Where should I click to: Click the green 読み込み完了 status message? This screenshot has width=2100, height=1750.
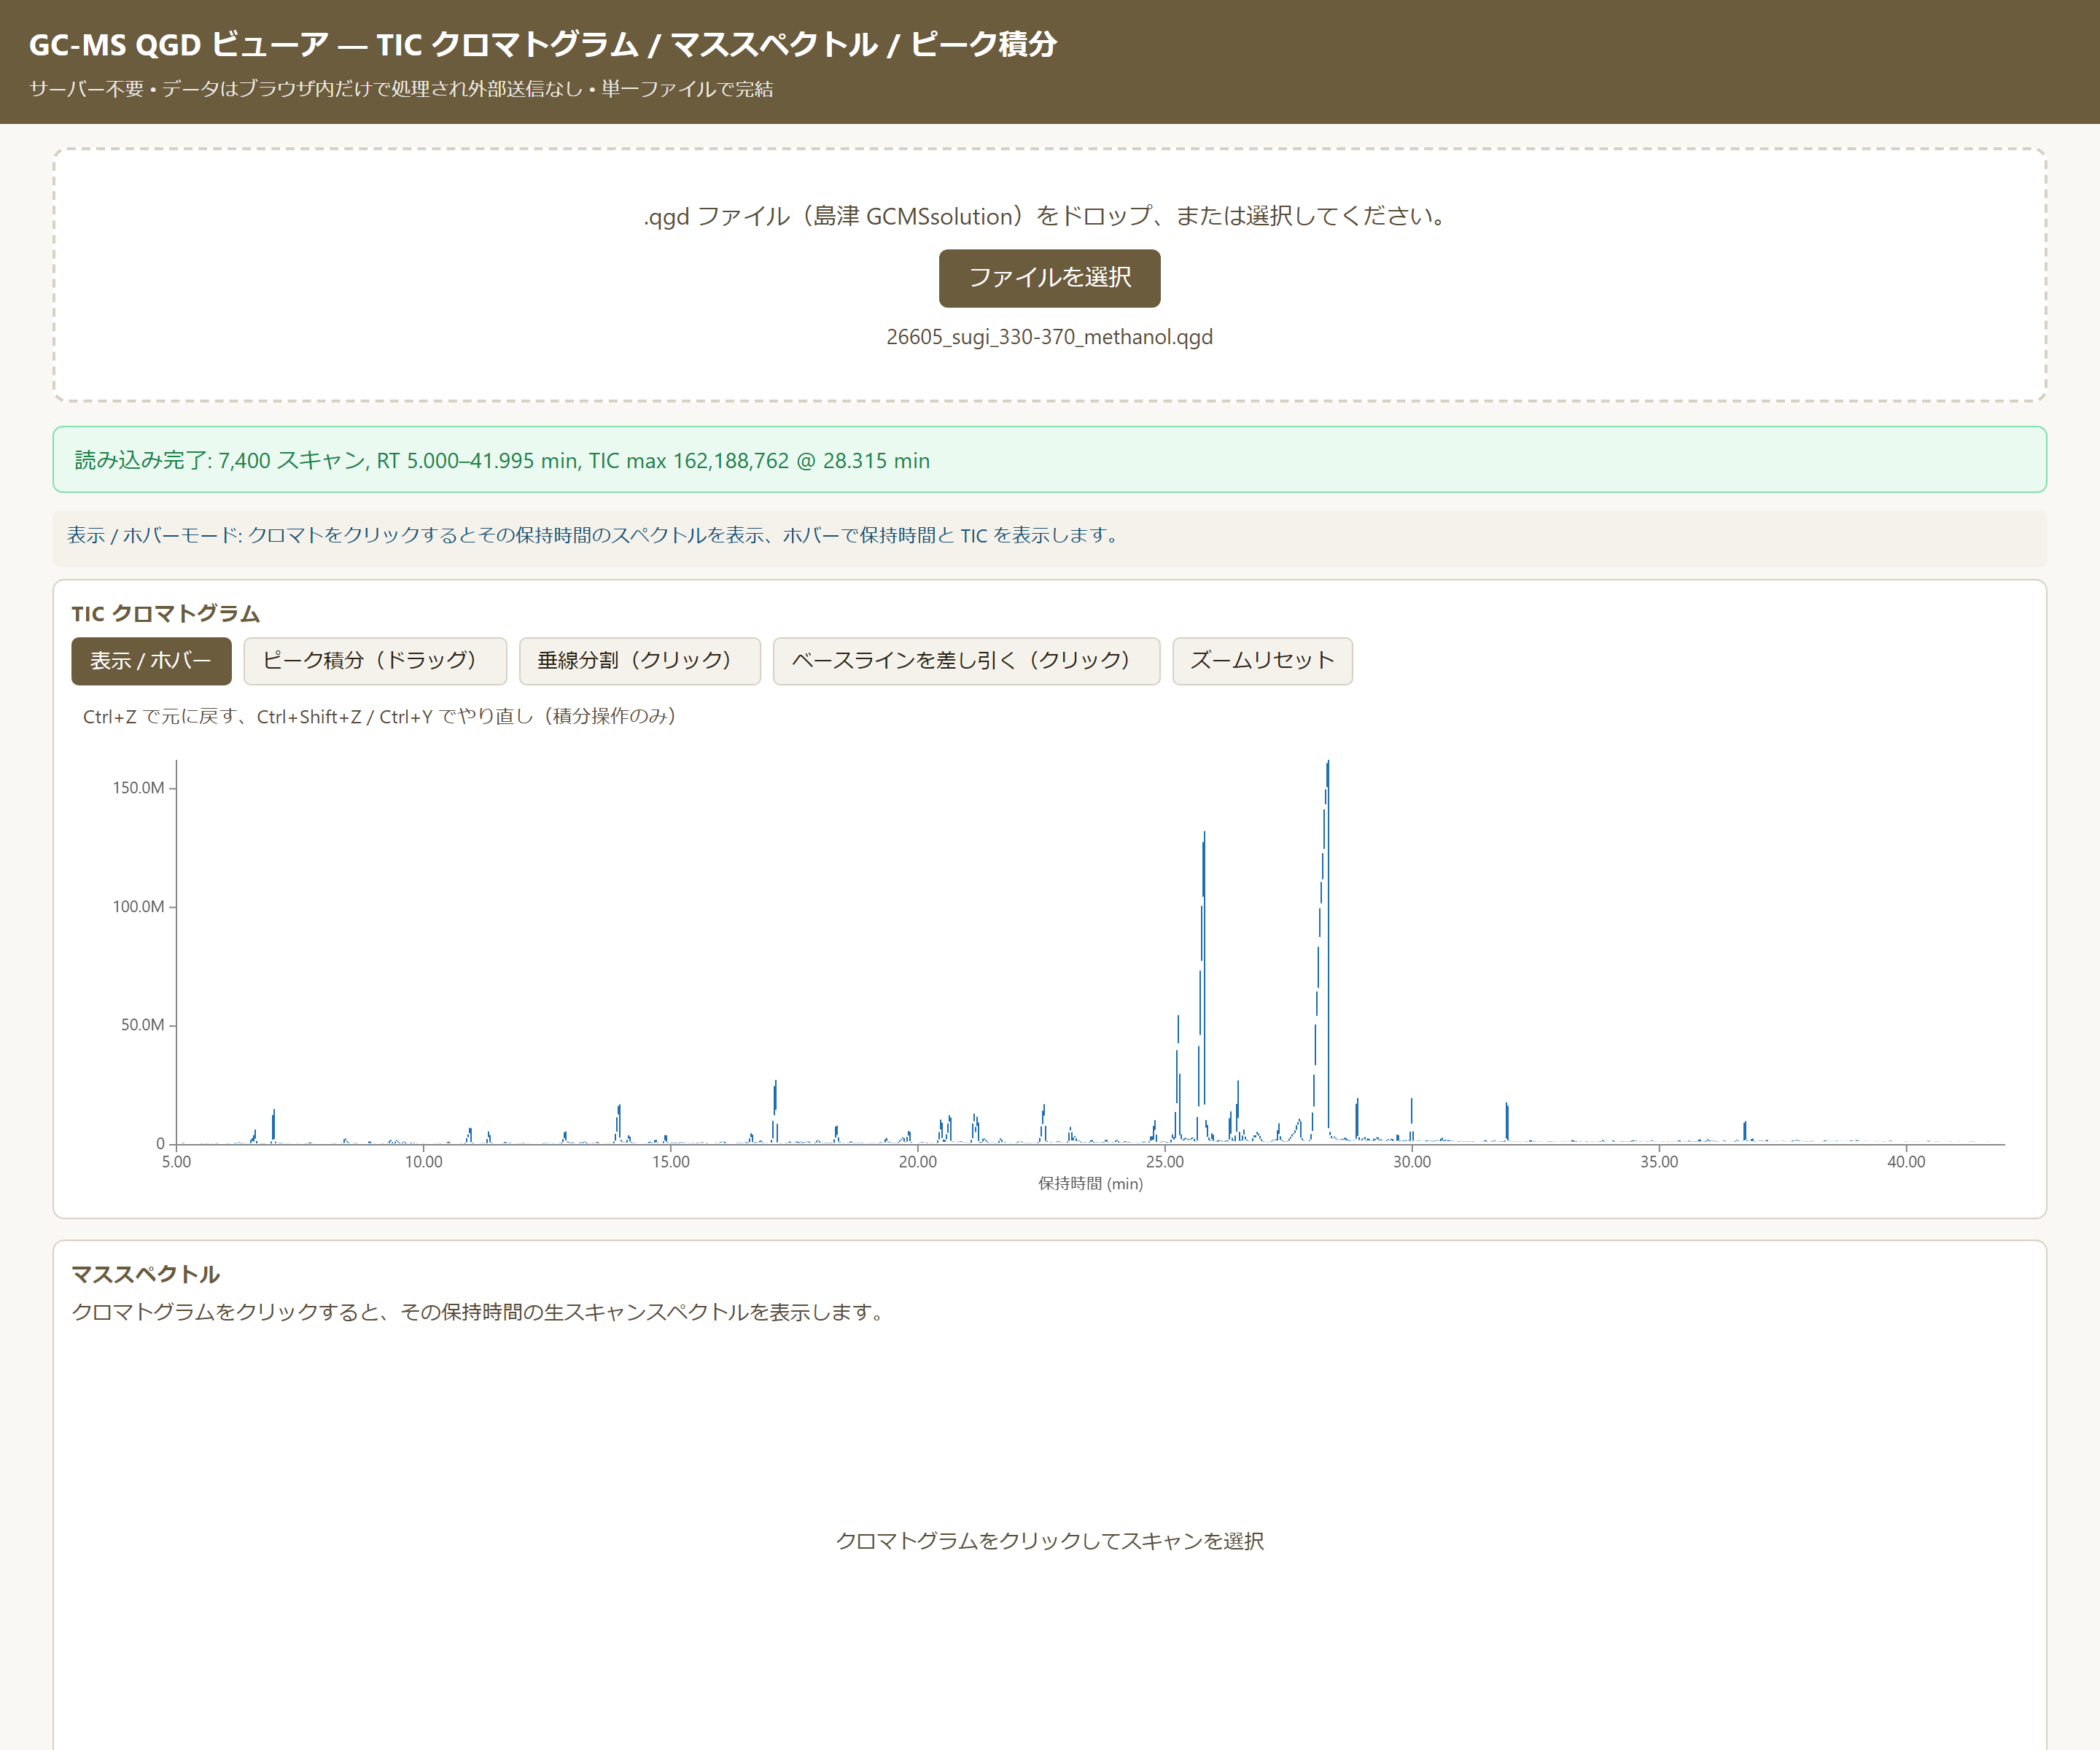tap(1049, 460)
